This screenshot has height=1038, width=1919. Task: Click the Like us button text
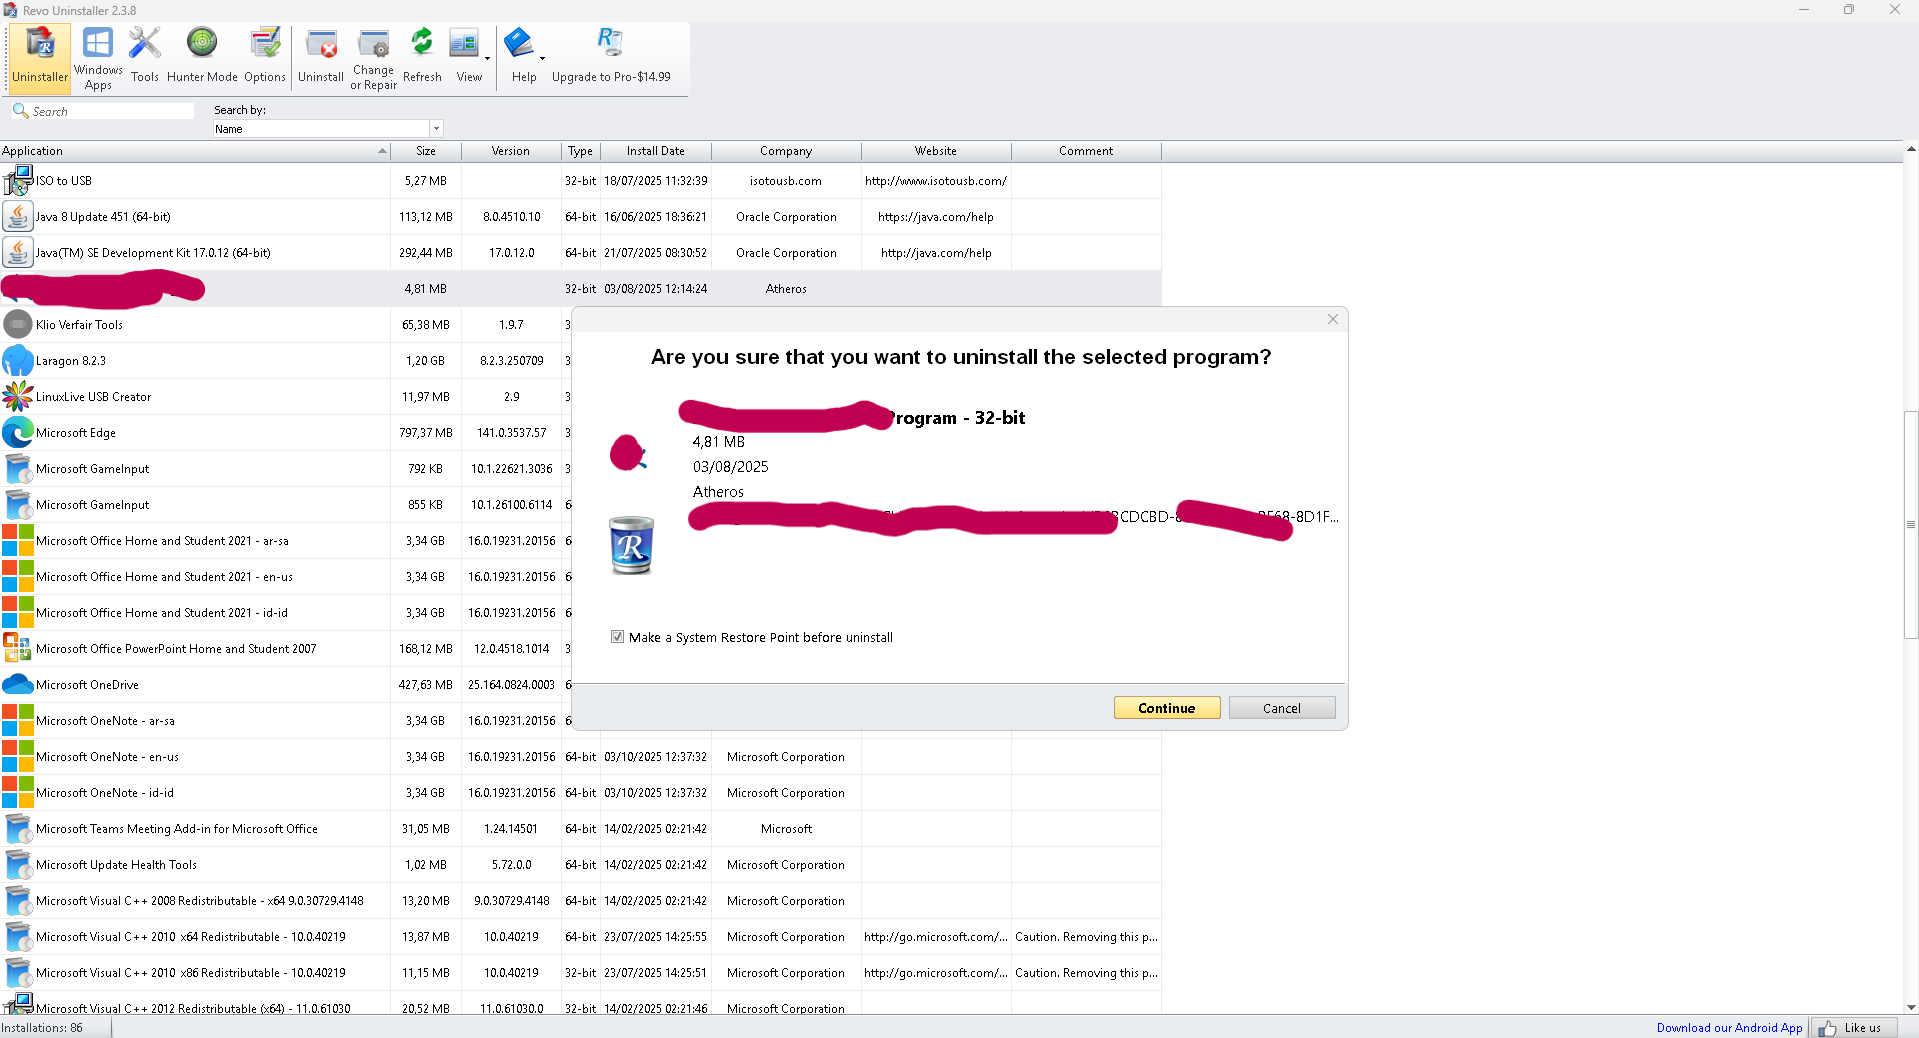tap(1862, 1028)
